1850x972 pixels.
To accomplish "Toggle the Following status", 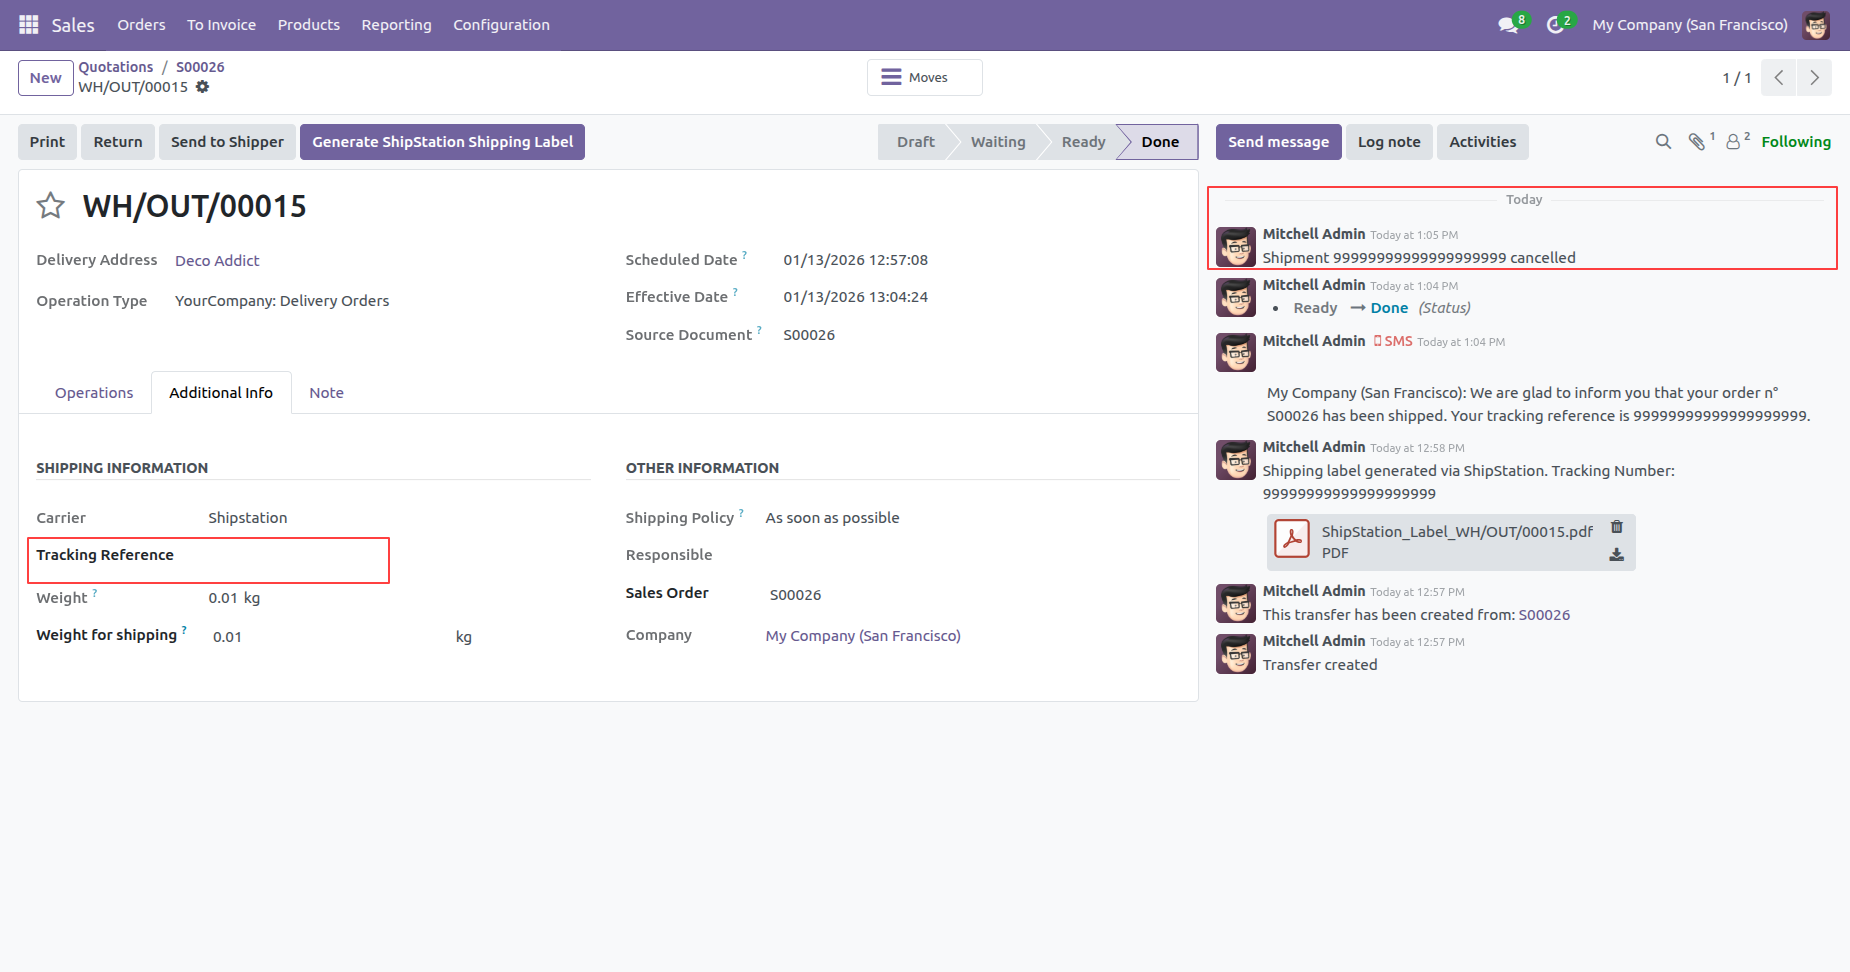I will (1796, 142).
